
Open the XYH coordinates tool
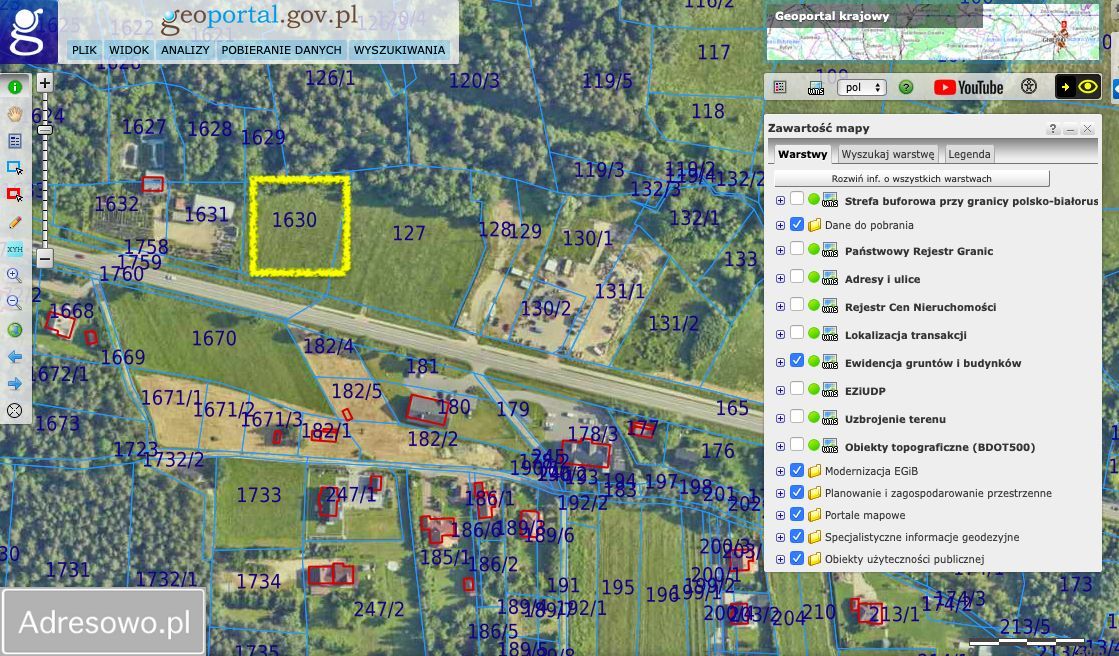(14, 249)
